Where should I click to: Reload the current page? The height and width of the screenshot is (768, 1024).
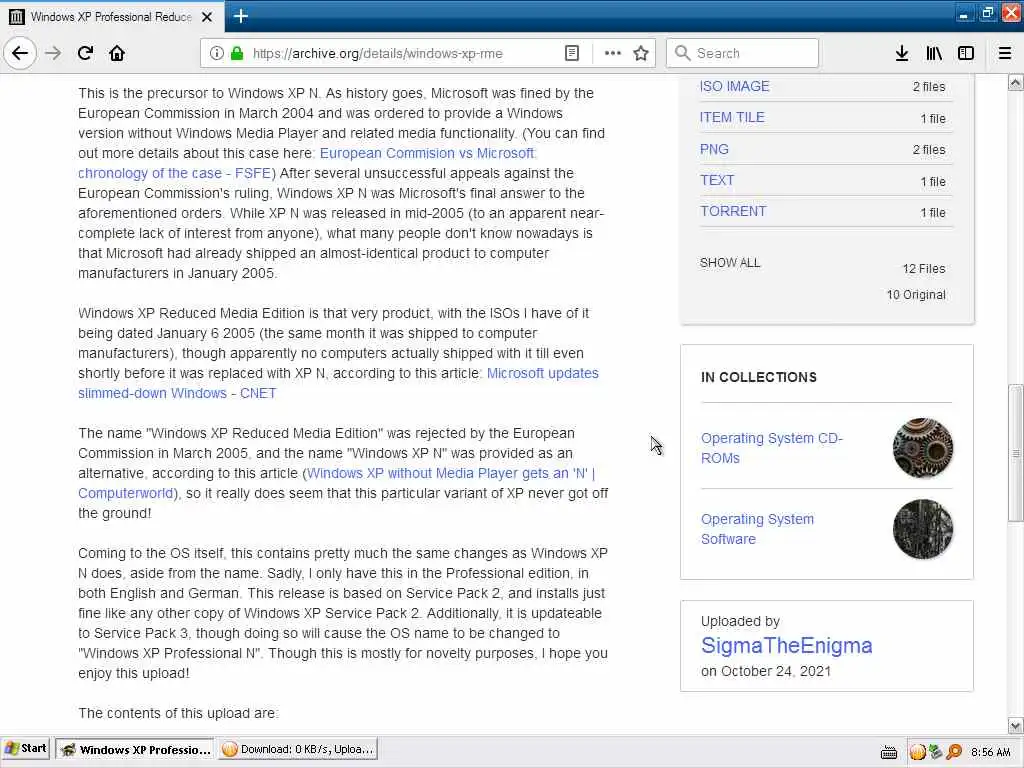pyautogui.click(x=86, y=54)
